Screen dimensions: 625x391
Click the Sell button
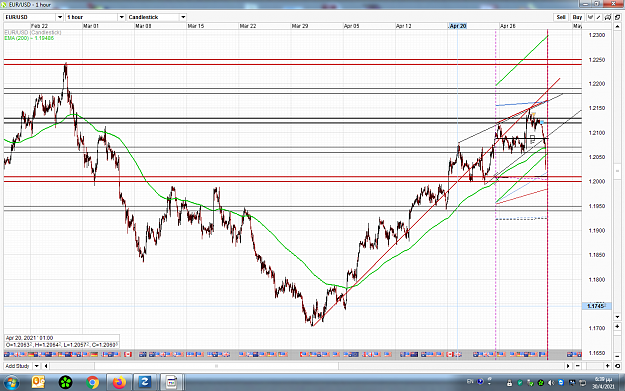click(x=561, y=17)
